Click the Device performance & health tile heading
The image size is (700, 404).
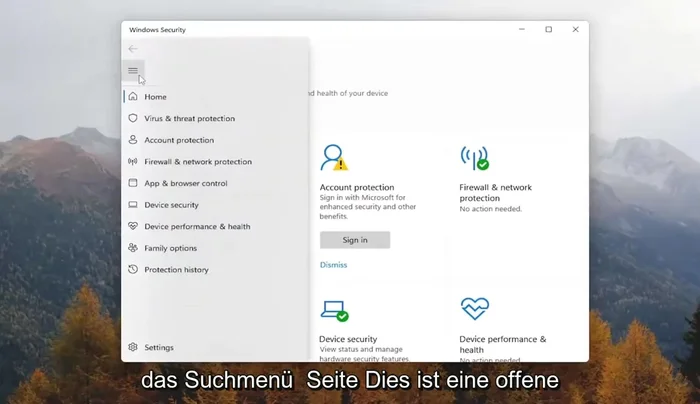tap(503, 344)
